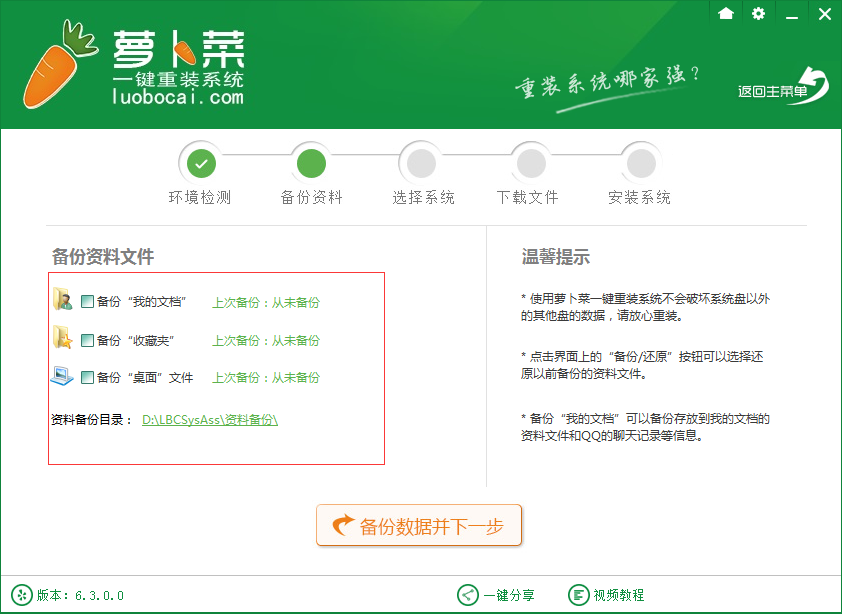Image resolution: width=842 pixels, height=614 pixels.
Task: Click the Favorites star folder icon
Action: pyautogui.click(x=62, y=337)
